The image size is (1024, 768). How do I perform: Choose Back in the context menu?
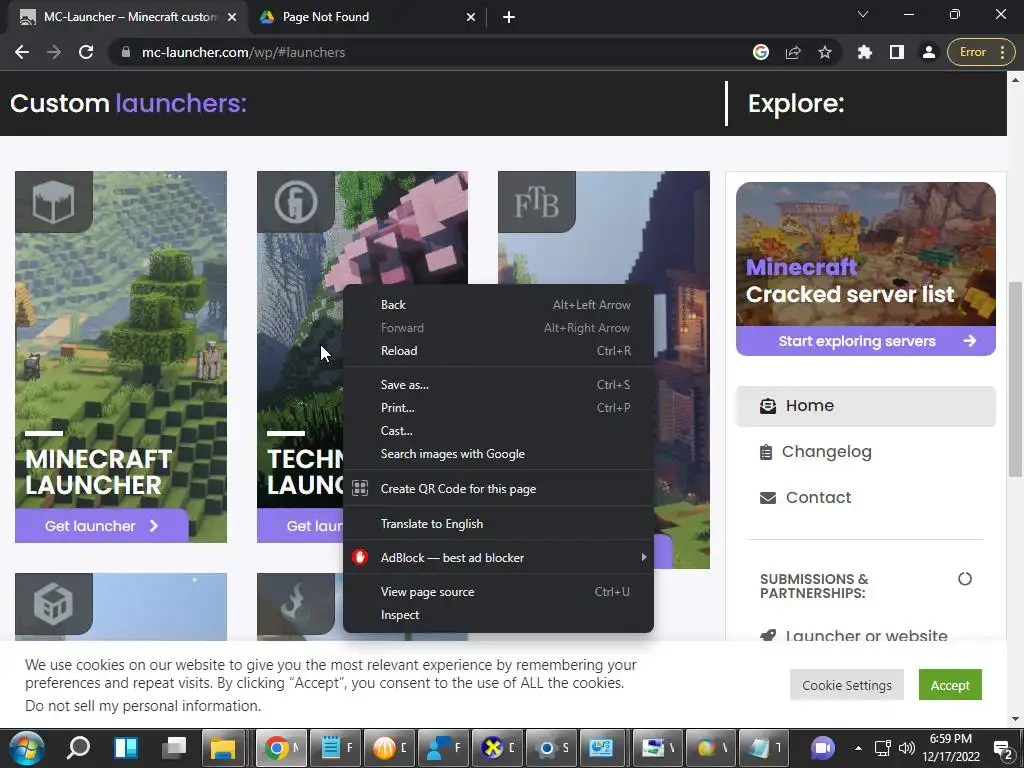click(498, 305)
